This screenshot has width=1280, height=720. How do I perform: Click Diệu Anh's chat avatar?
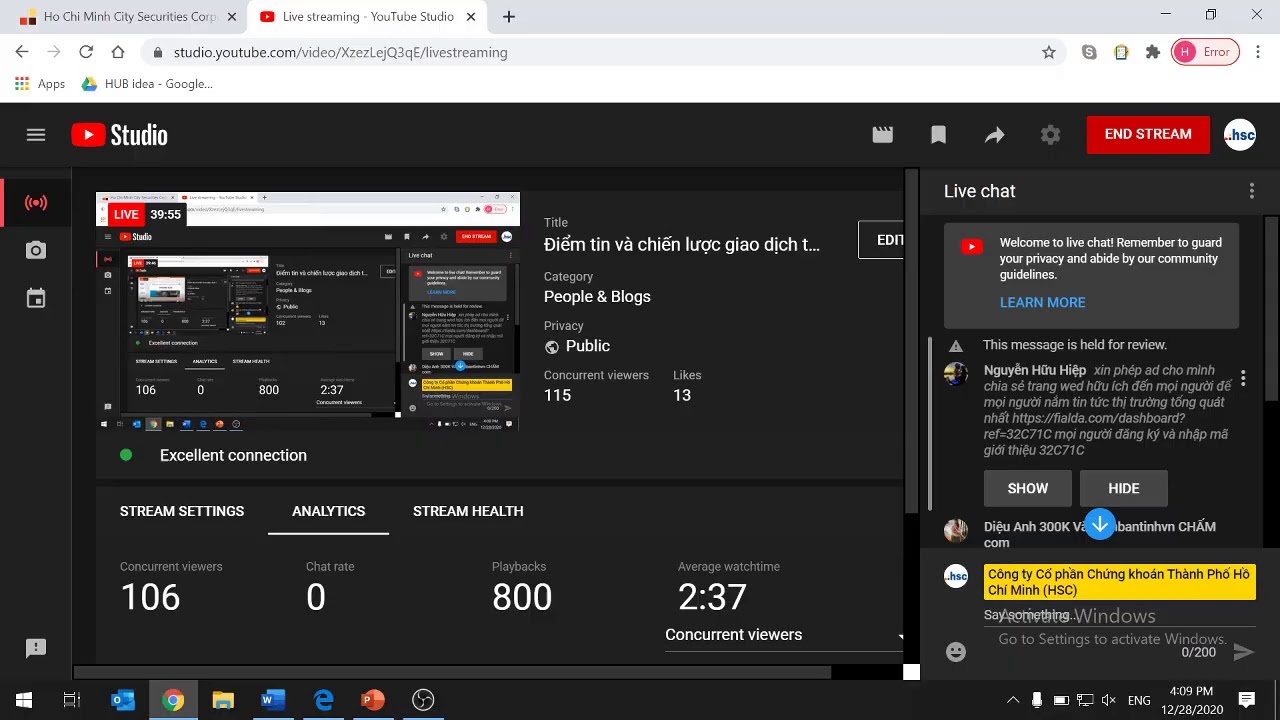[956, 530]
